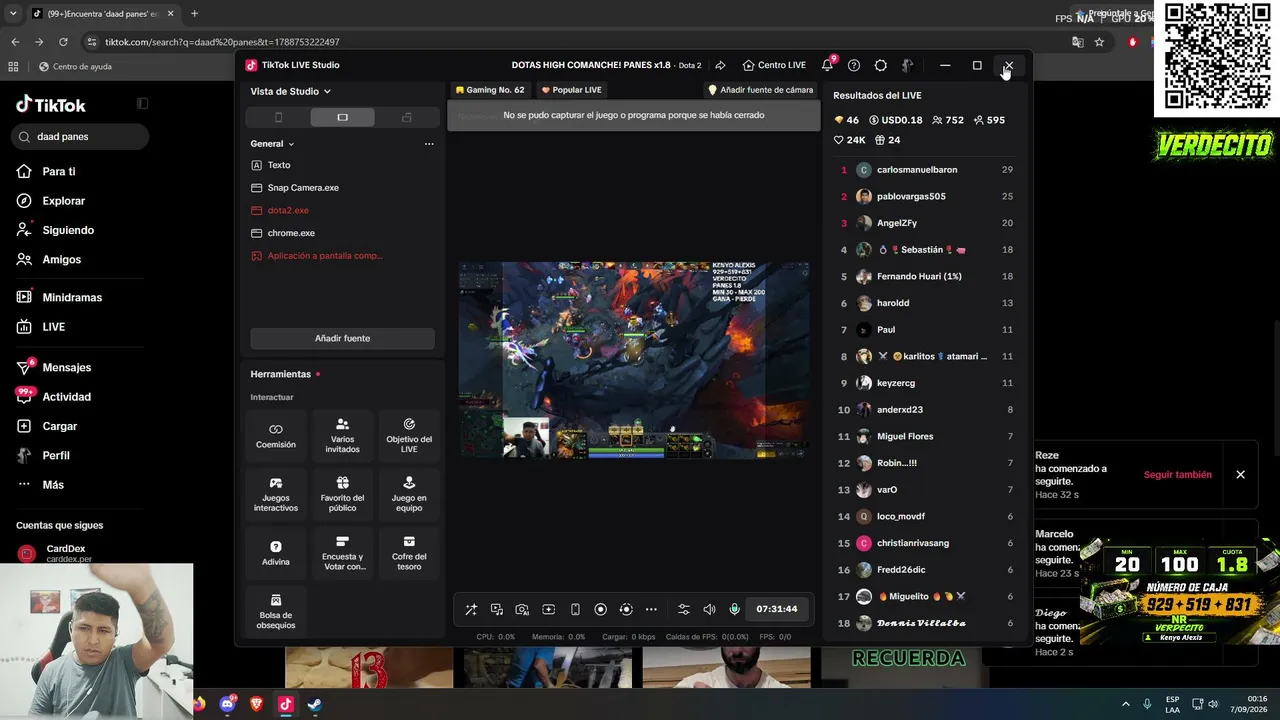Image resolution: width=1280 pixels, height=720 pixels.
Task: Open more options in the bottom toolbar
Action: (x=651, y=609)
